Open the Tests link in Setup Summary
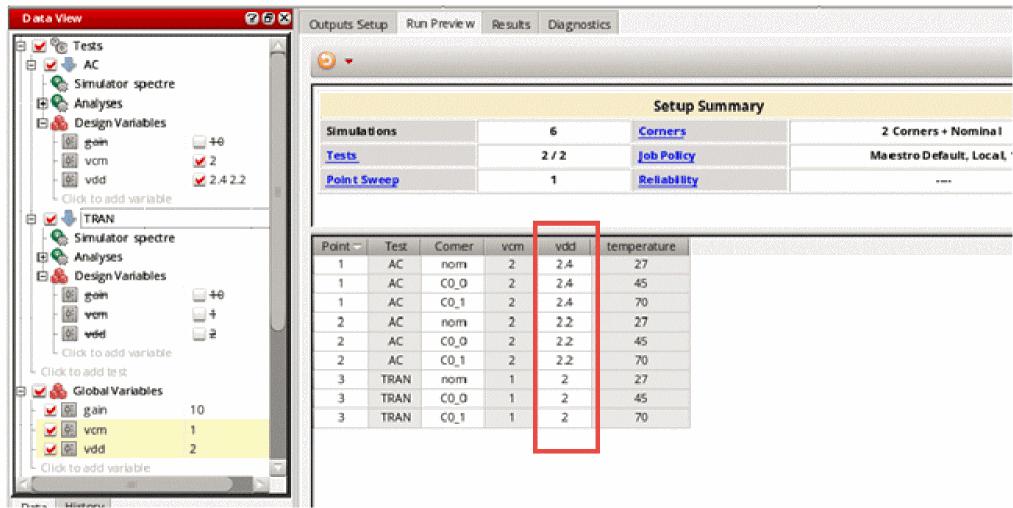Image resolution: width=1013 pixels, height=508 pixels. (341, 156)
